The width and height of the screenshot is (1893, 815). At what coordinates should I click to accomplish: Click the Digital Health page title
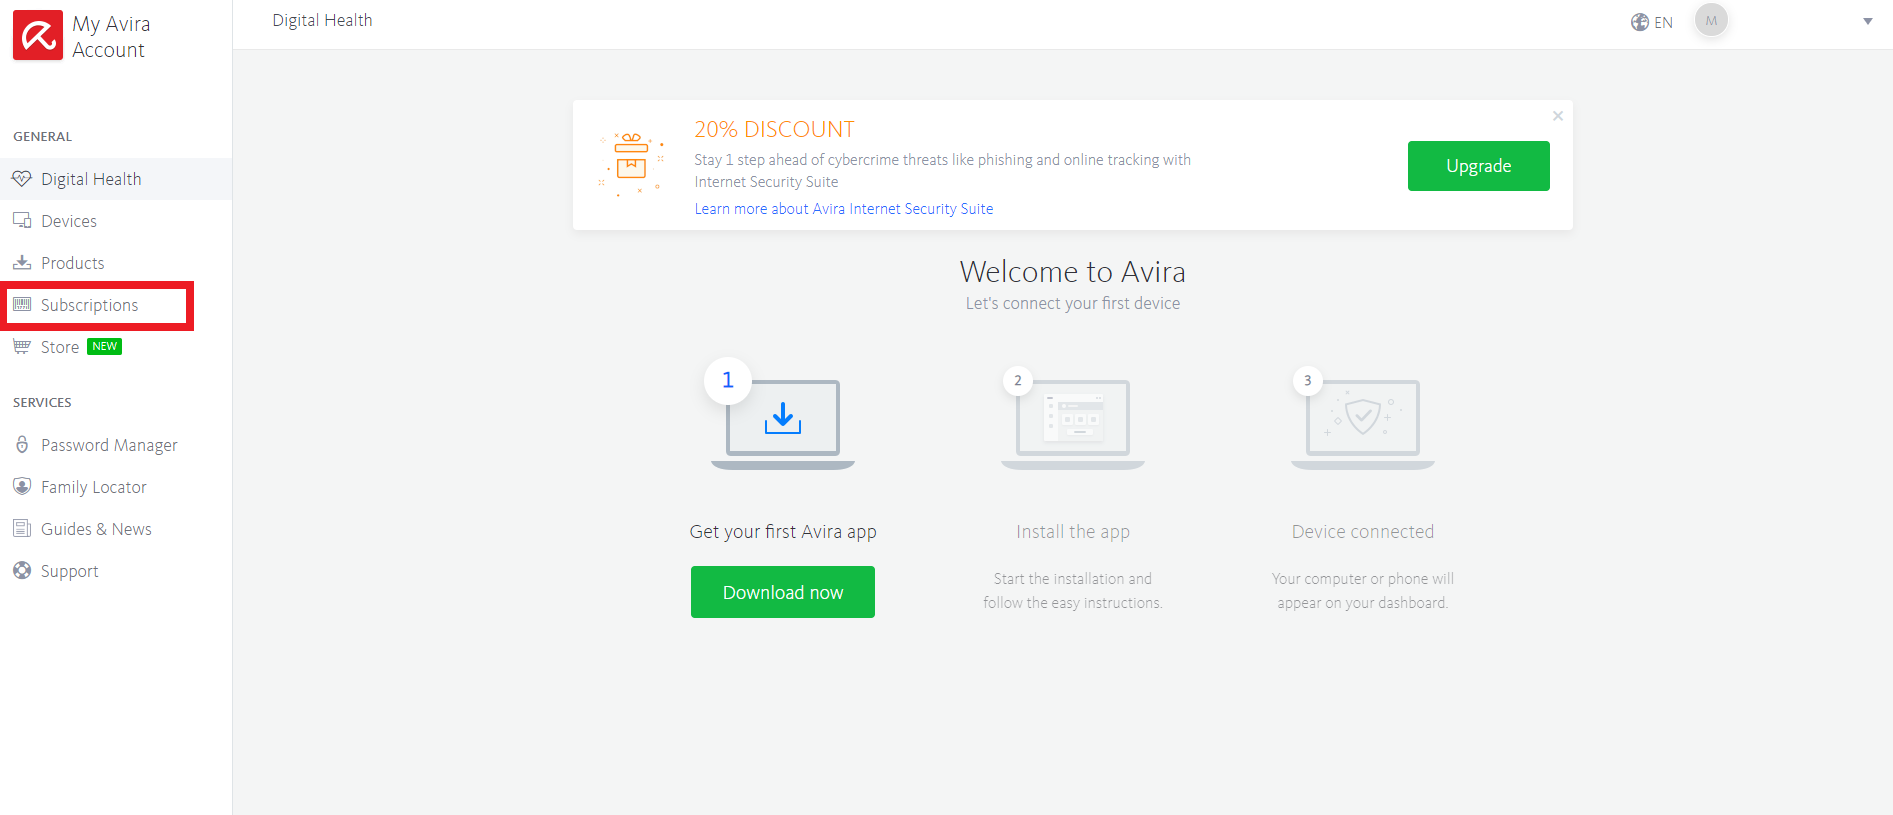coord(322,20)
